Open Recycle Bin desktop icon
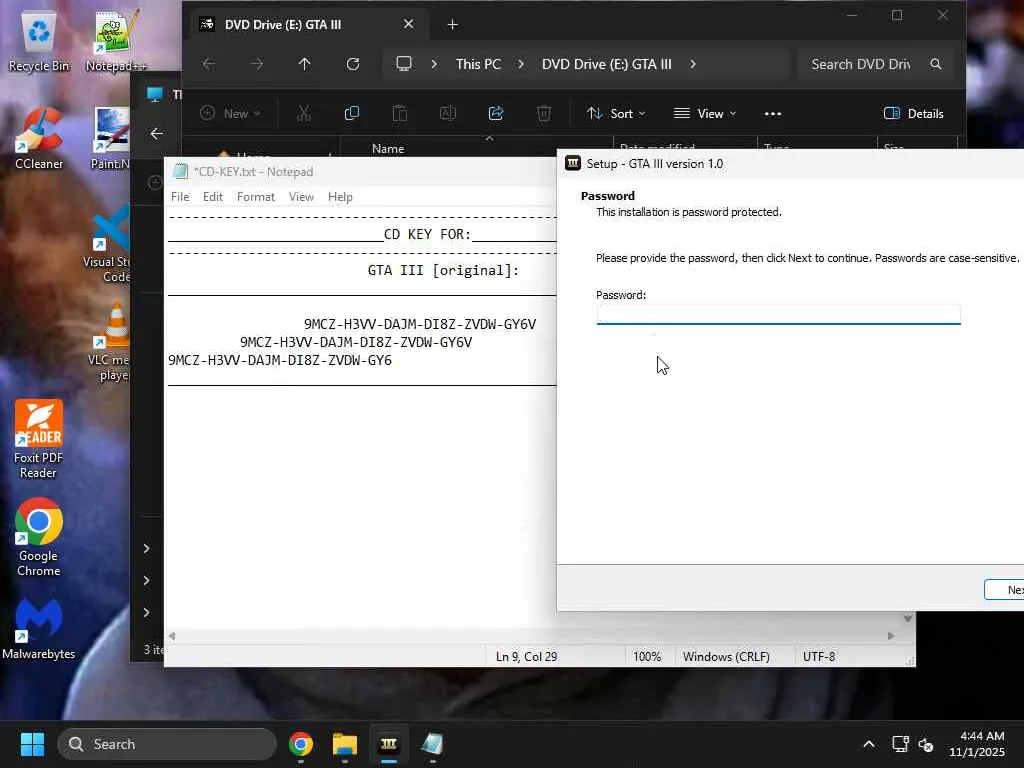The height and width of the screenshot is (768, 1024). pyautogui.click(x=39, y=40)
